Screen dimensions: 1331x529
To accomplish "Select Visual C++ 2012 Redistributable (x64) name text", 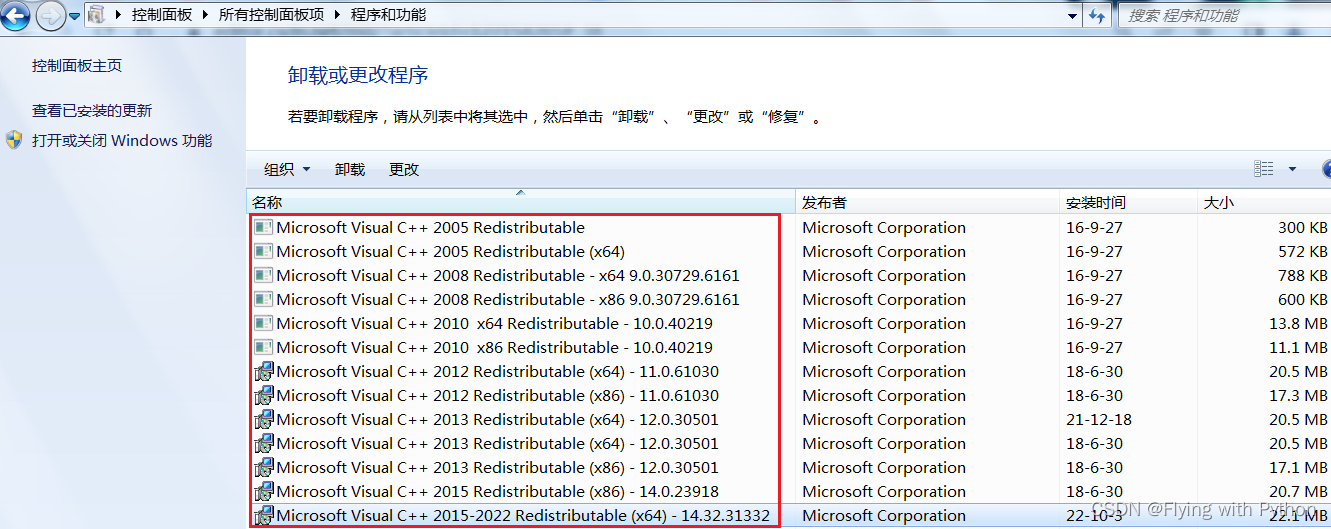I will tap(497, 371).
